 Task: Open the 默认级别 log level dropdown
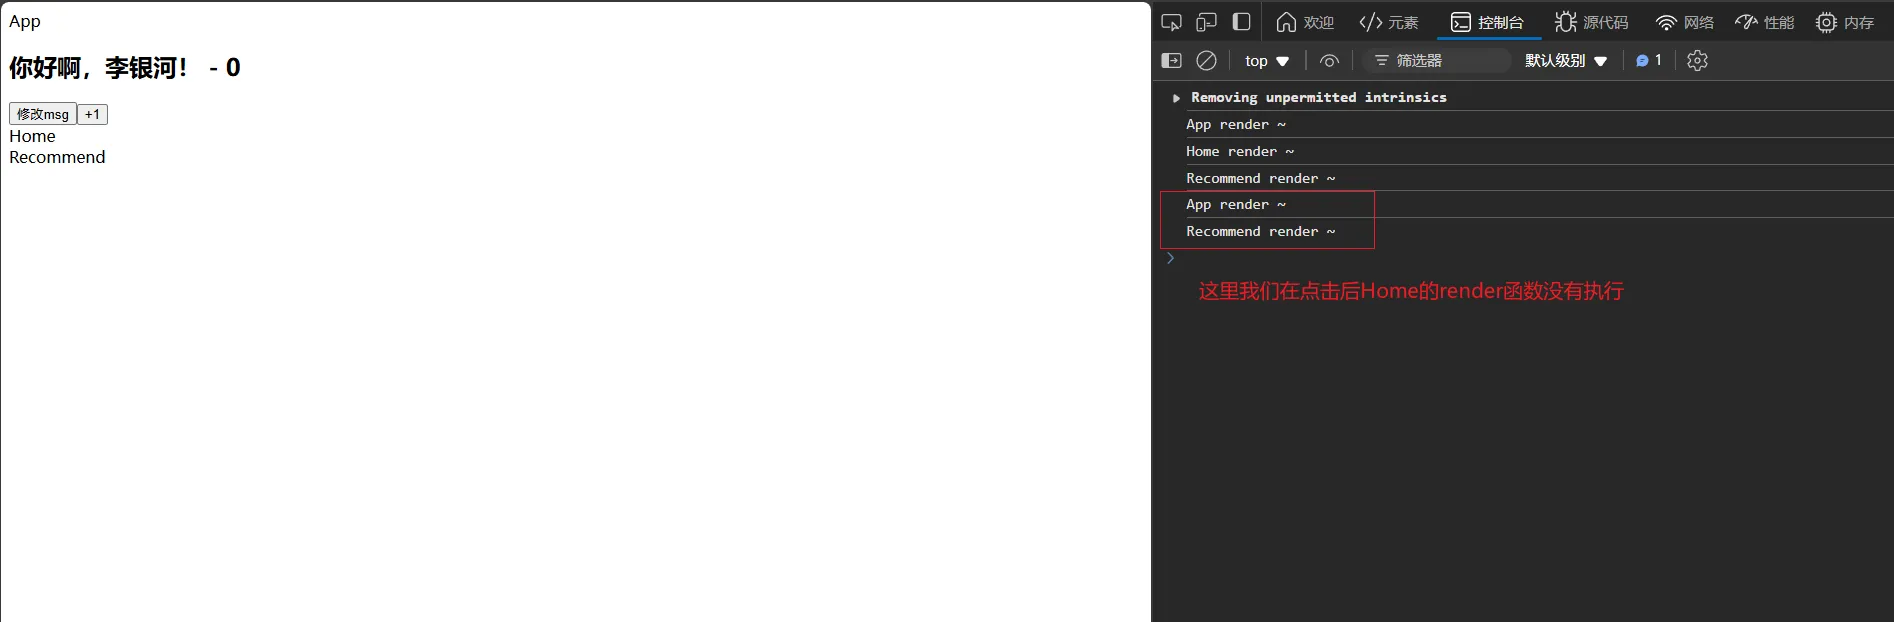click(1566, 61)
